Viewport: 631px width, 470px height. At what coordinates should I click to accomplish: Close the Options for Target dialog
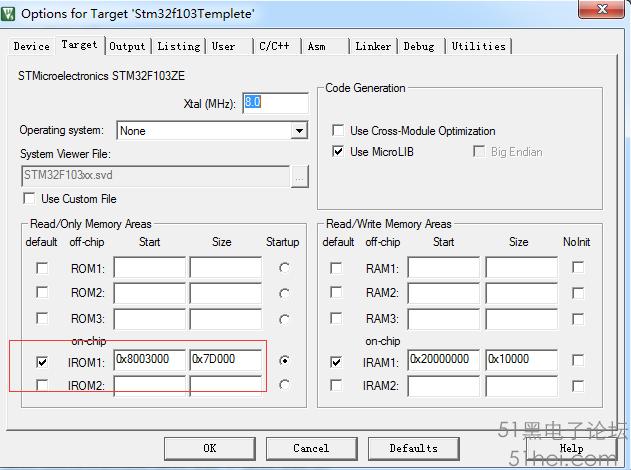pos(602,9)
